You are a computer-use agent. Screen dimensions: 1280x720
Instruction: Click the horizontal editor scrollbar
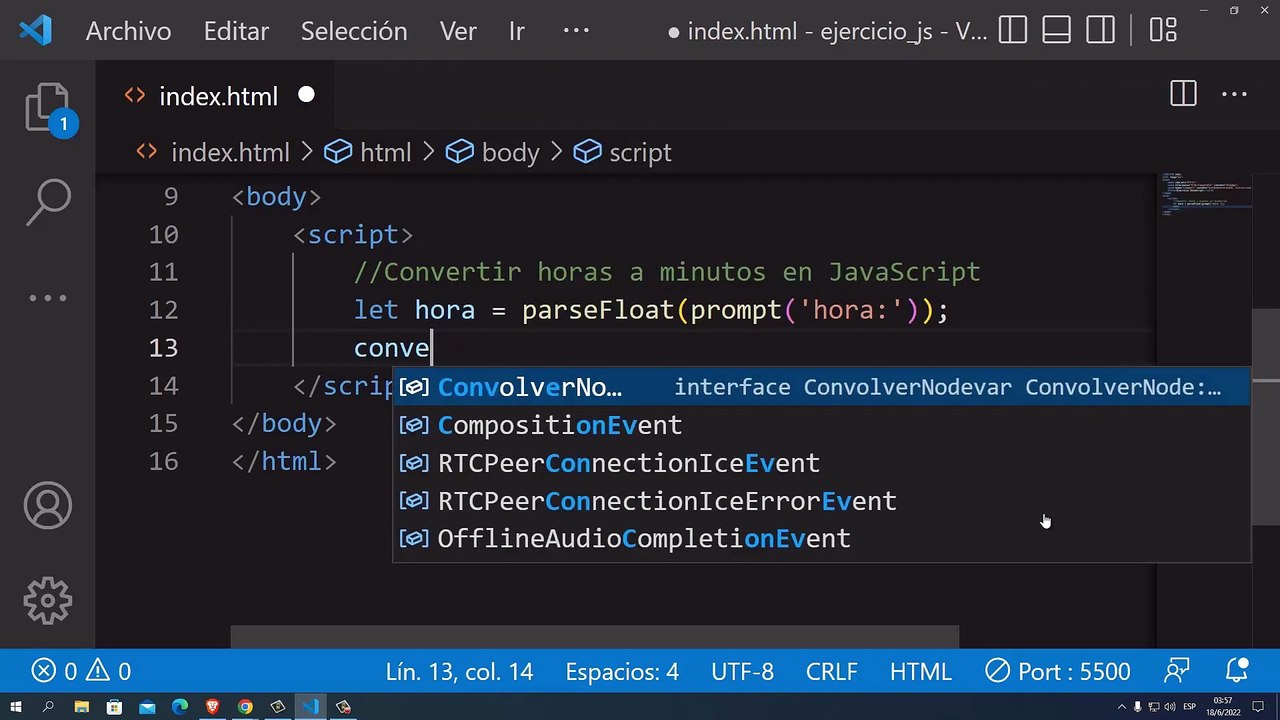pyautogui.click(x=595, y=637)
